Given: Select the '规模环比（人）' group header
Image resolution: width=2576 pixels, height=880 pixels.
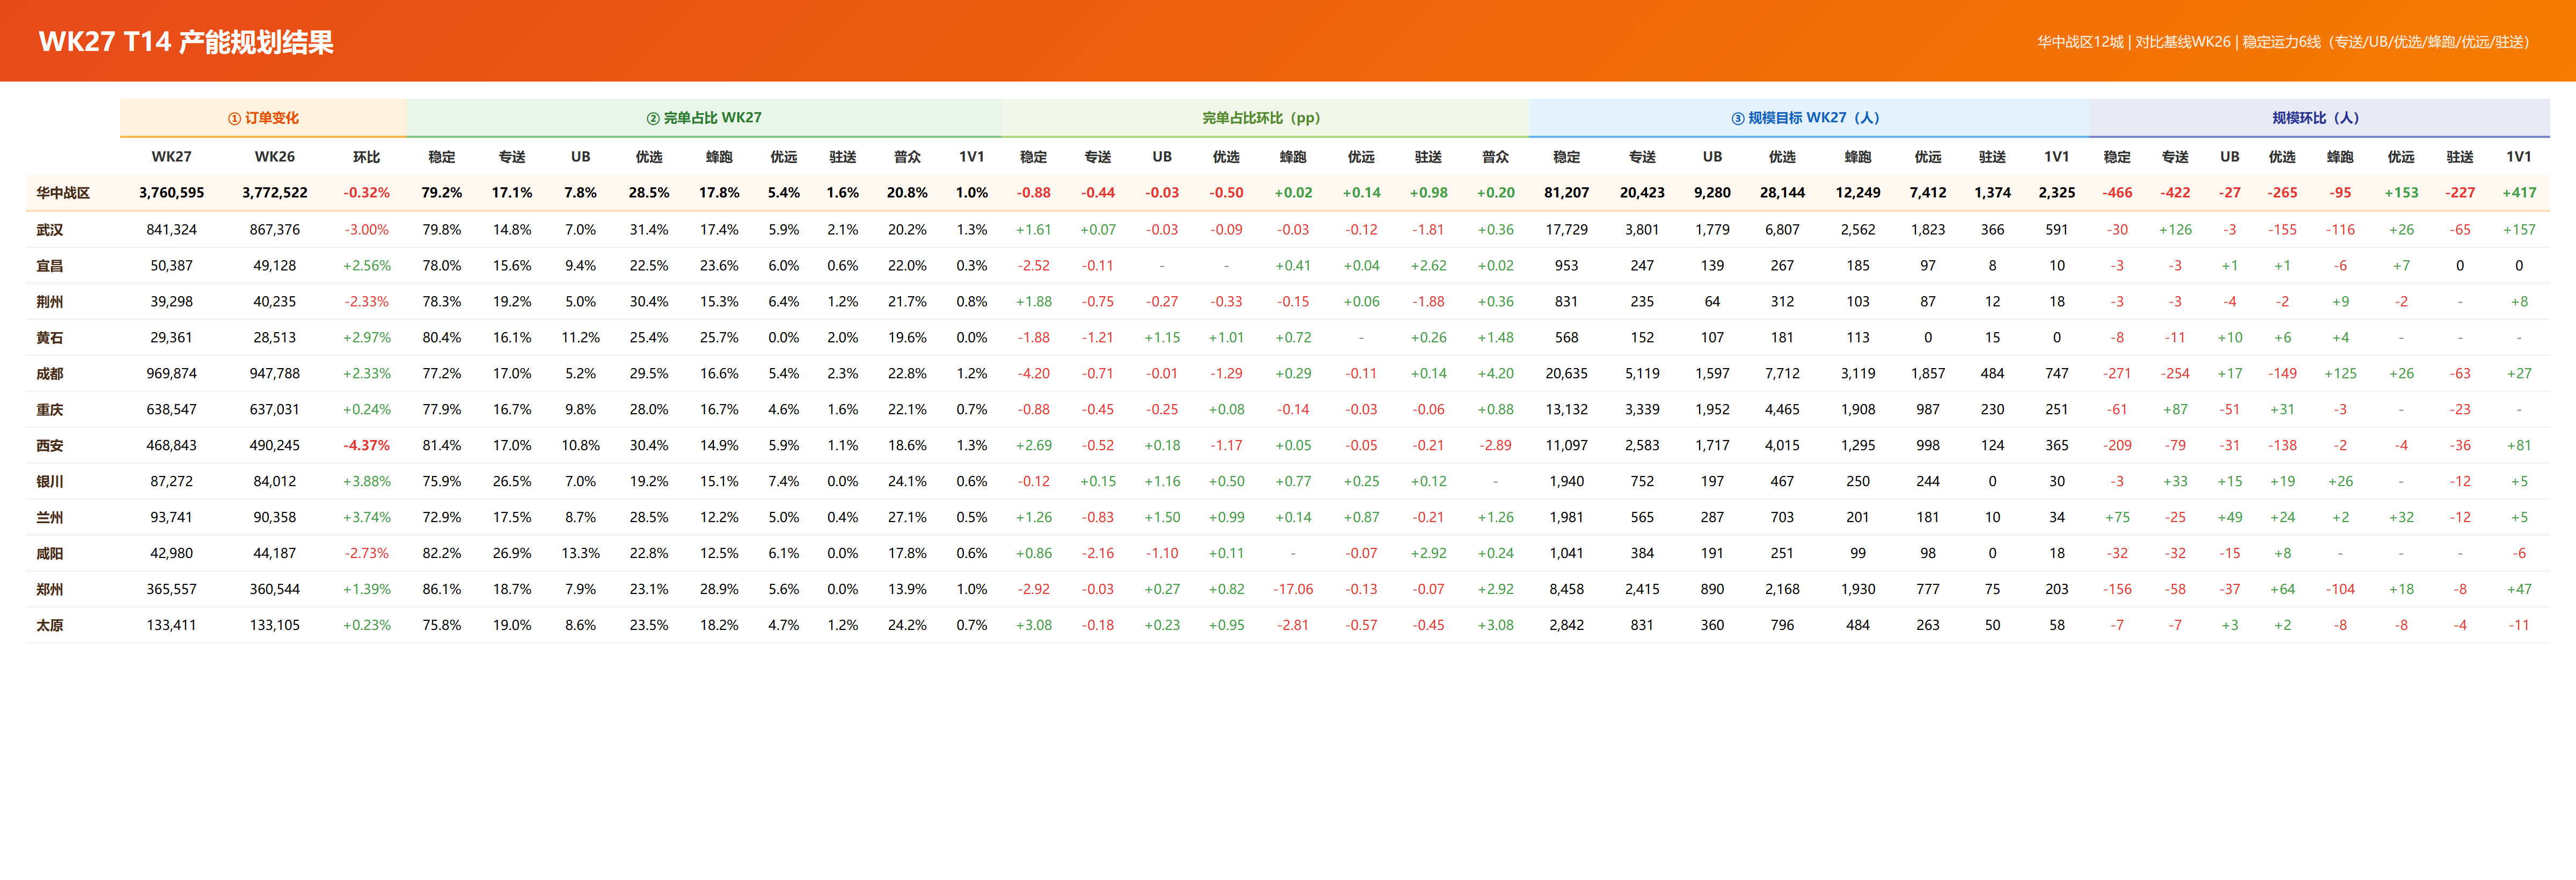Looking at the screenshot, I should click(x=2319, y=118).
